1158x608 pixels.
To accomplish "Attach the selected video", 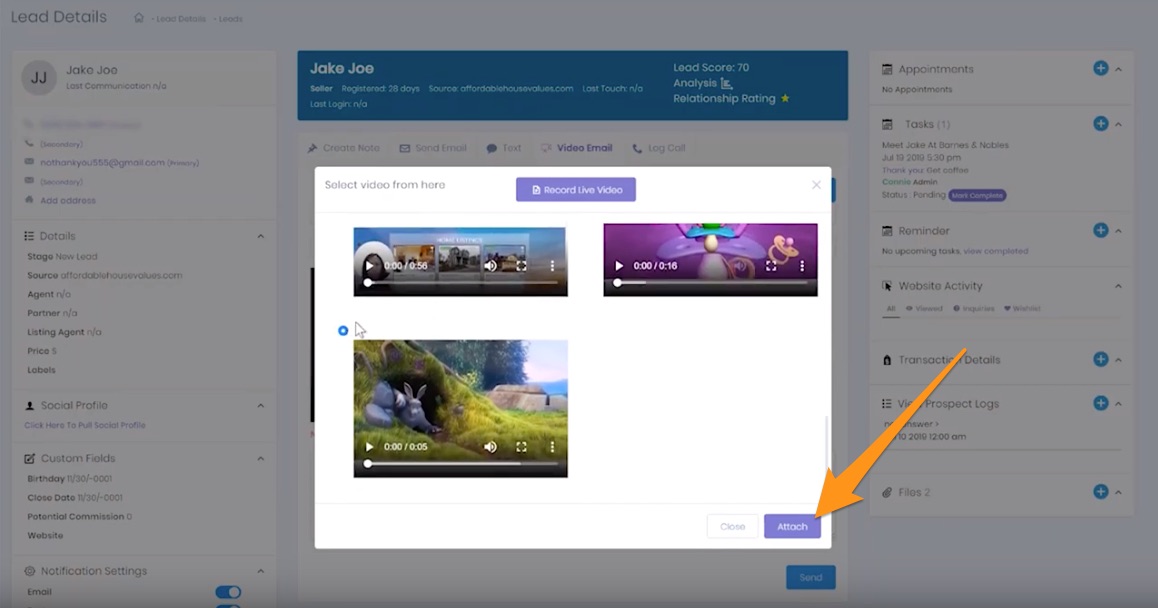I will pyautogui.click(x=792, y=527).
